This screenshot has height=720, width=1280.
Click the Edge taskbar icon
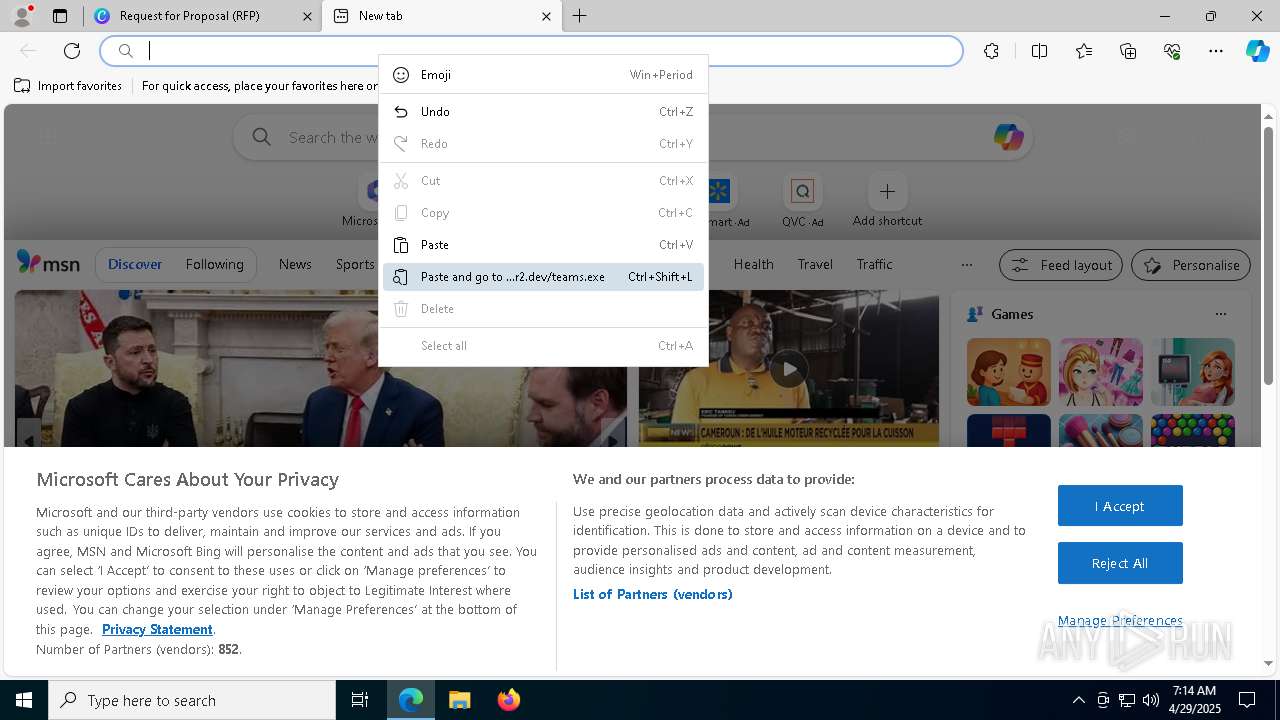[411, 700]
